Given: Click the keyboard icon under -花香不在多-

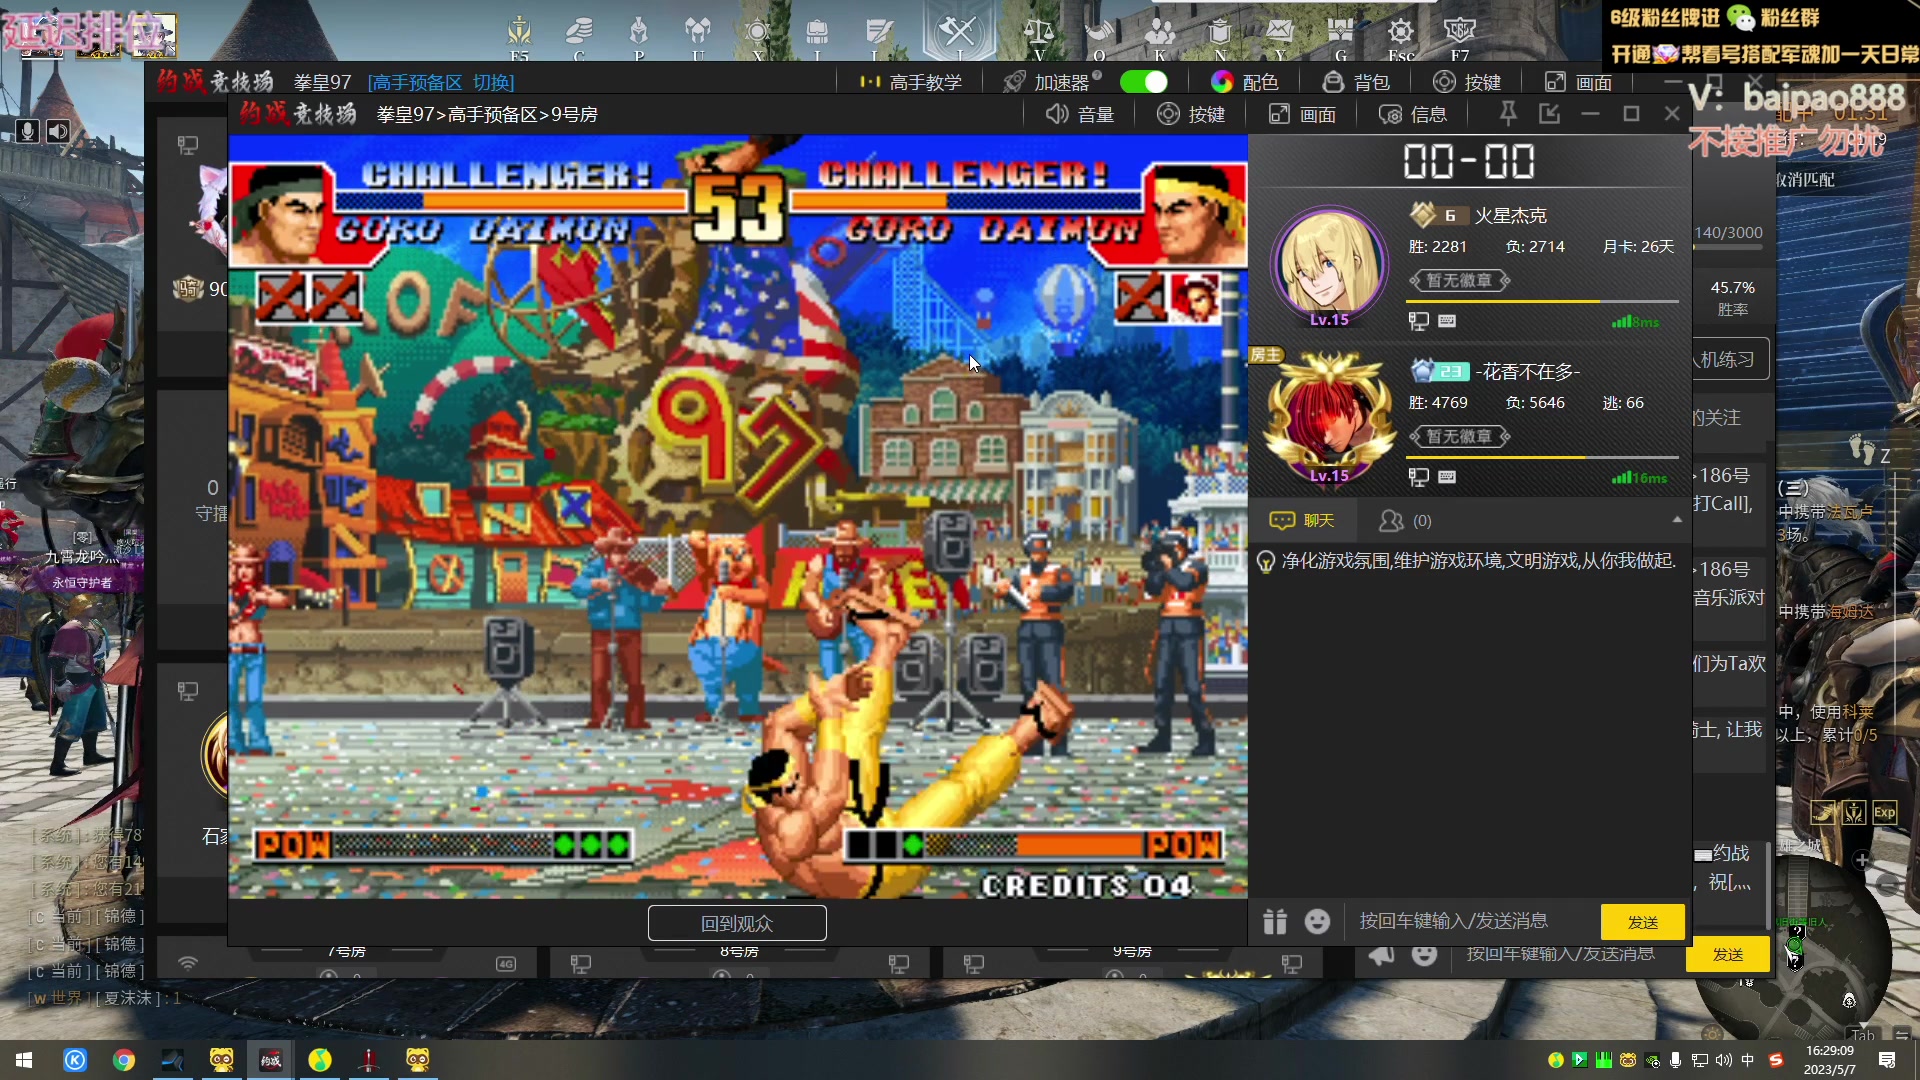Looking at the screenshot, I should tap(1447, 477).
